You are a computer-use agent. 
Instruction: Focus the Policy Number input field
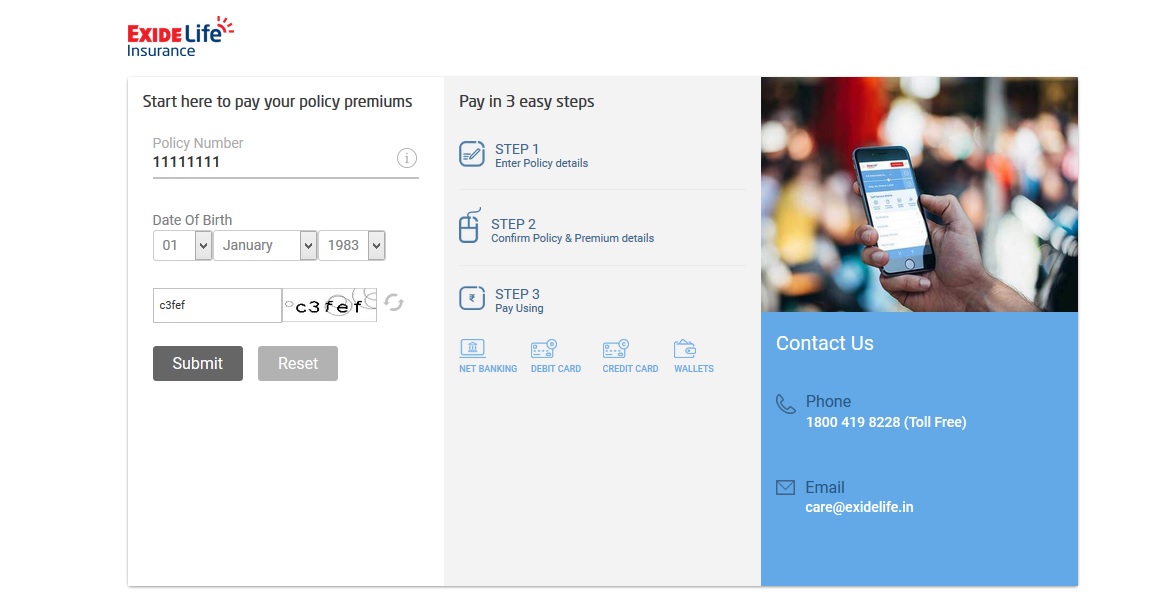tap(272, 162)
